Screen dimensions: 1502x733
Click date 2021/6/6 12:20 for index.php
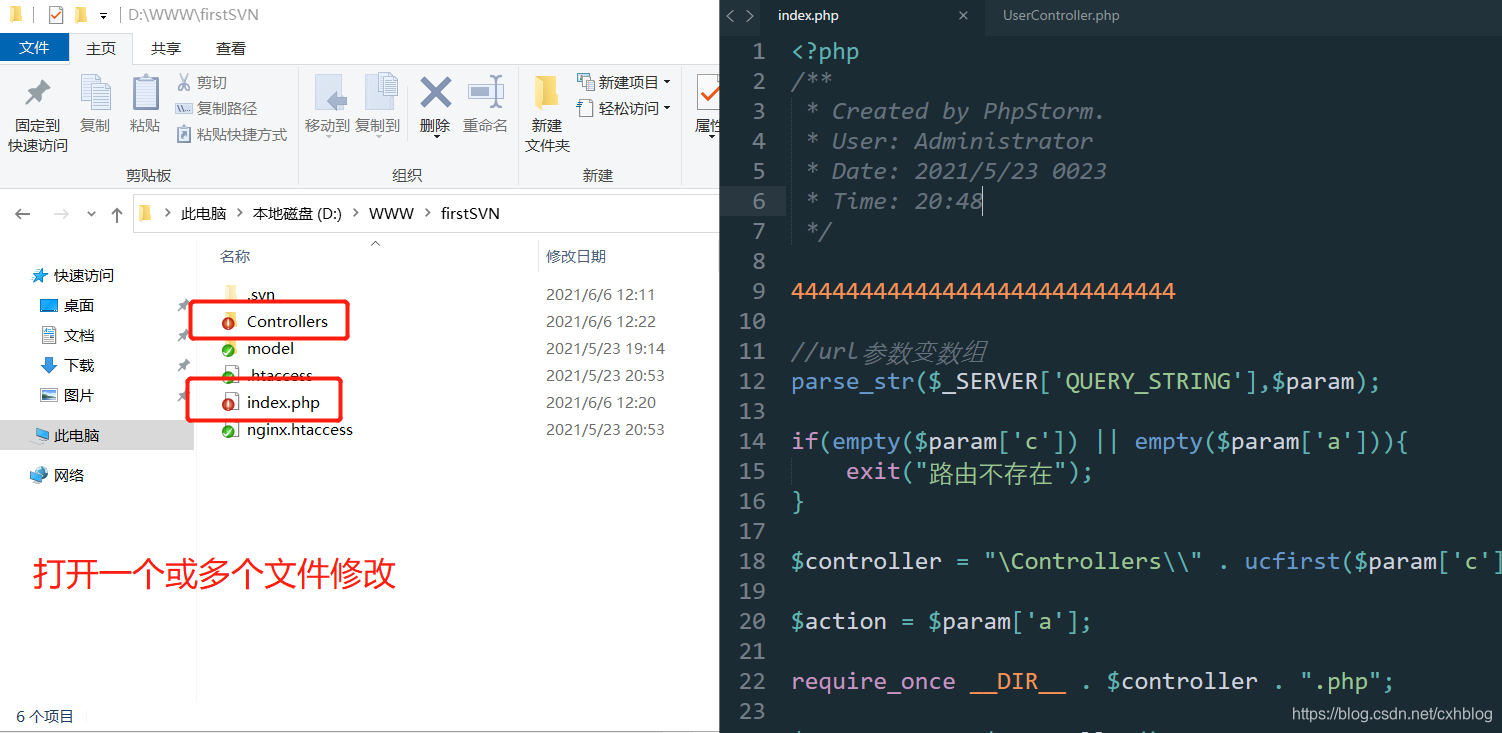tap(601, 403)
